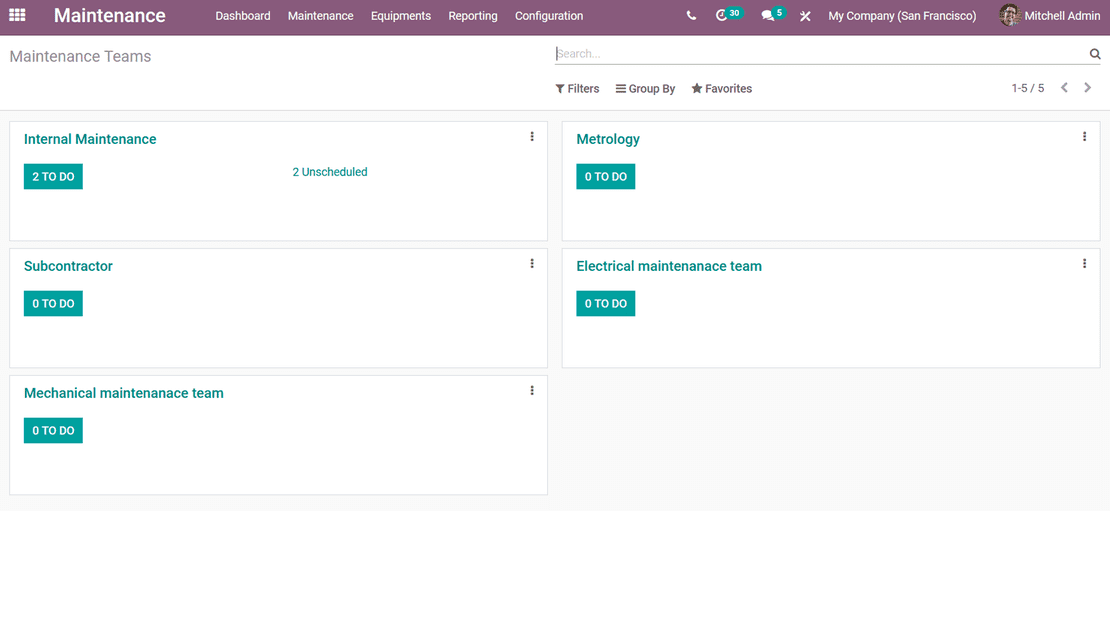Click the debug tools wrench icon
The height and width of the screenshot is (624, 1110).
(805, 16)
